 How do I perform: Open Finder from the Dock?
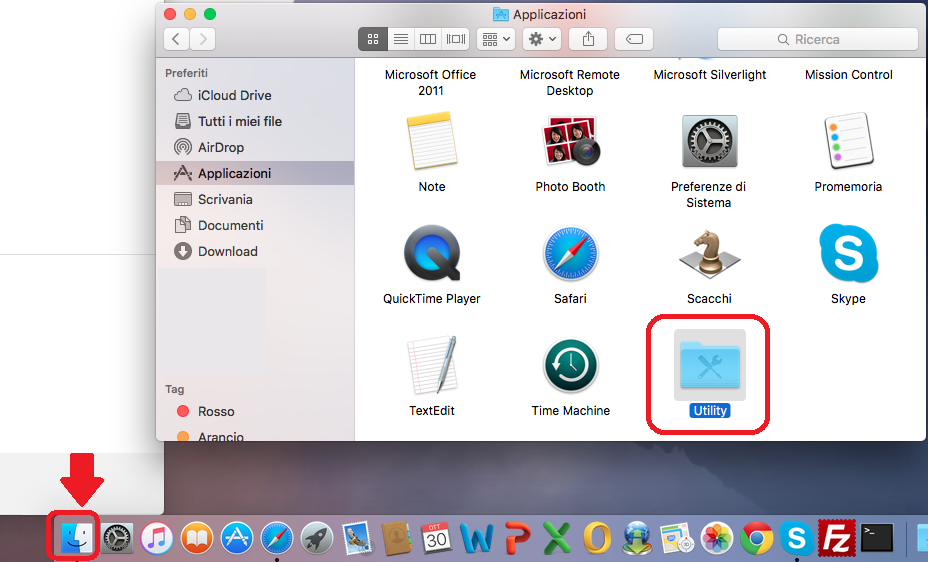77,538
